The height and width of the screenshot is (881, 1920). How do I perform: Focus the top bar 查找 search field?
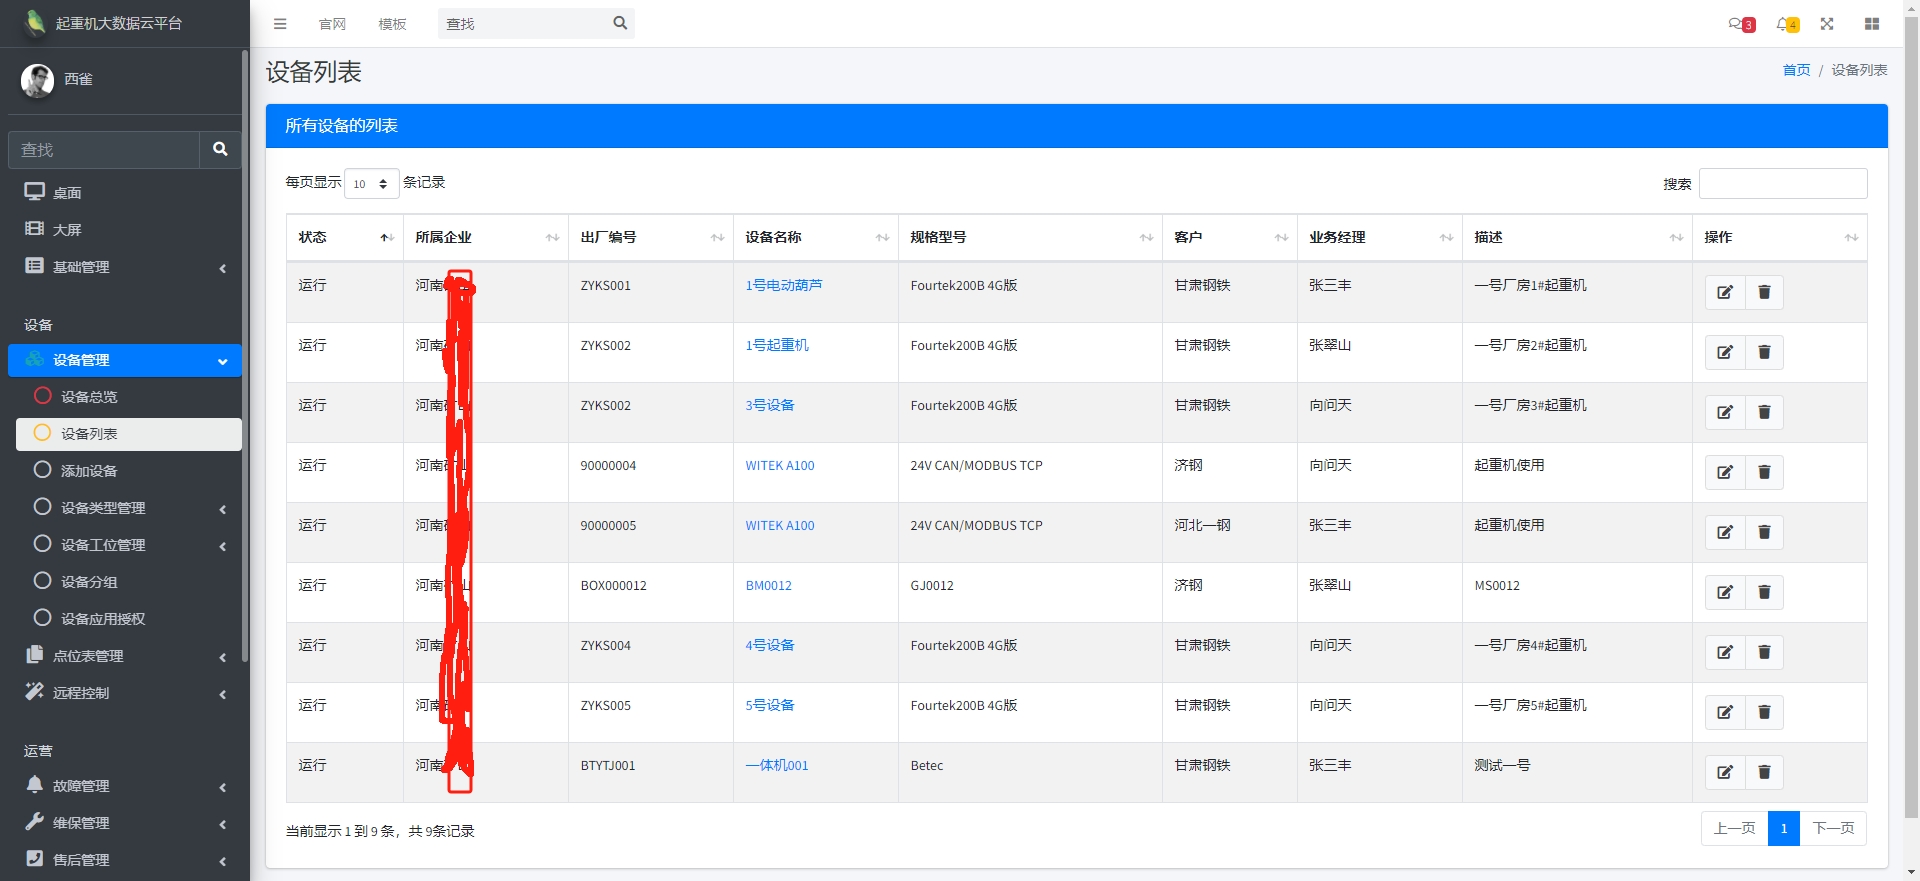pyautogui.click(x=524, y=23)
